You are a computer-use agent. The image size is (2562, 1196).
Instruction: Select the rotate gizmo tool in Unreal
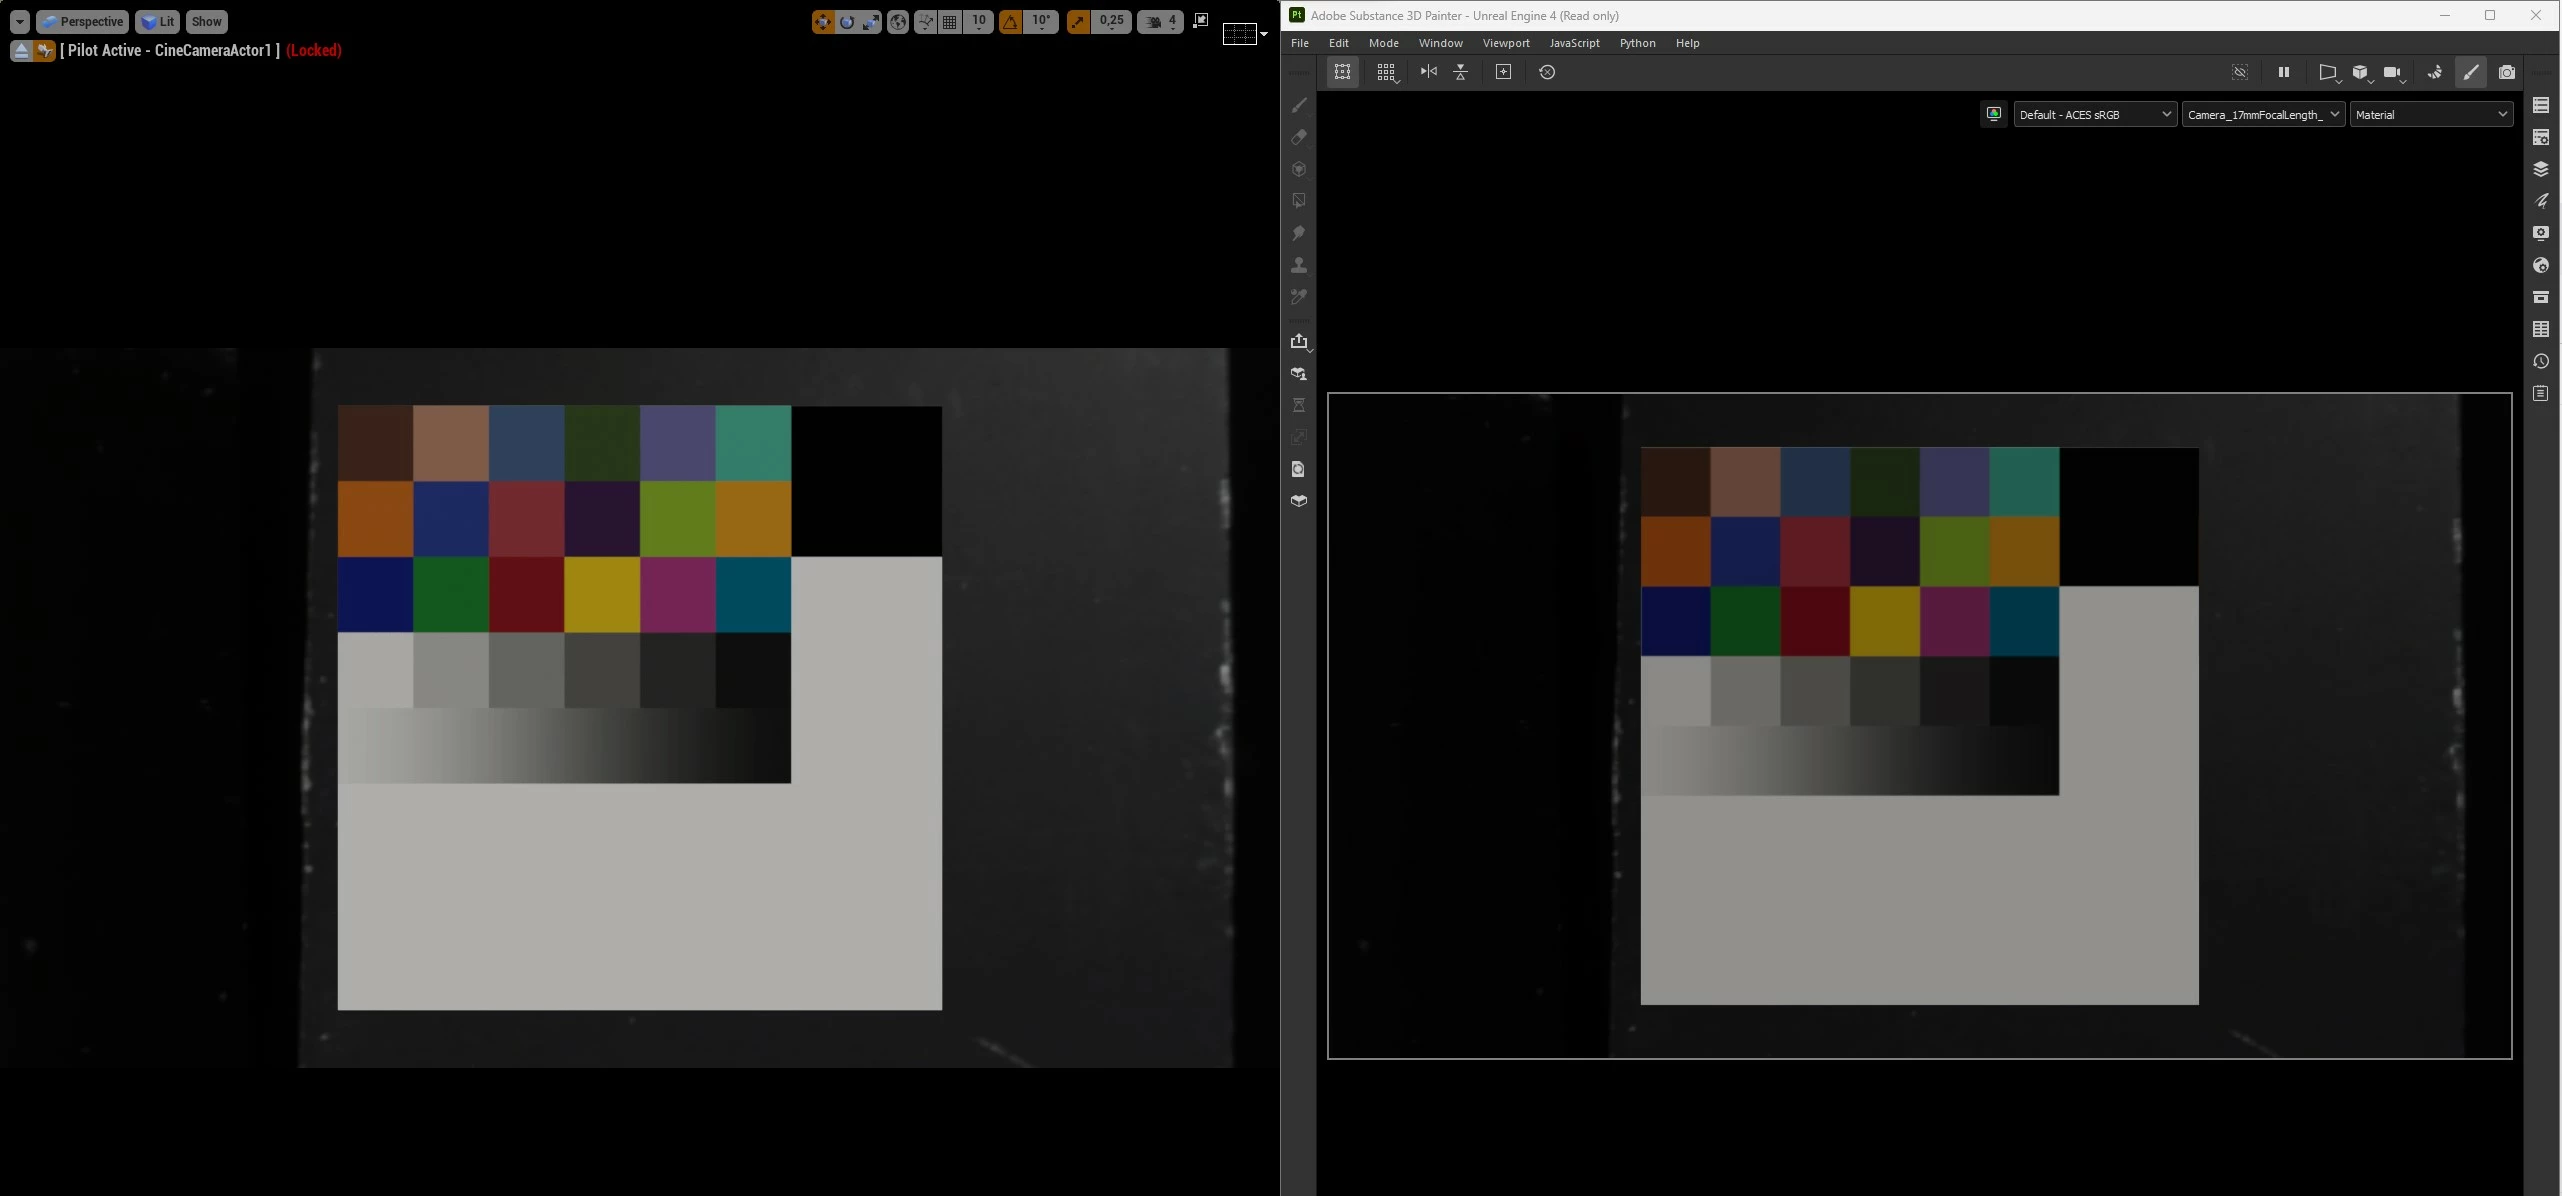[x=847, y=22]
